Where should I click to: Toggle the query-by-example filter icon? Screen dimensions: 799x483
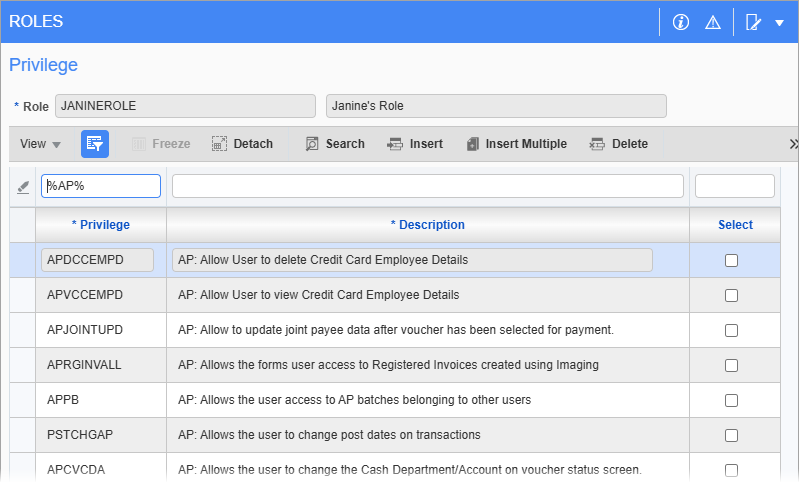tap(95, 144)
